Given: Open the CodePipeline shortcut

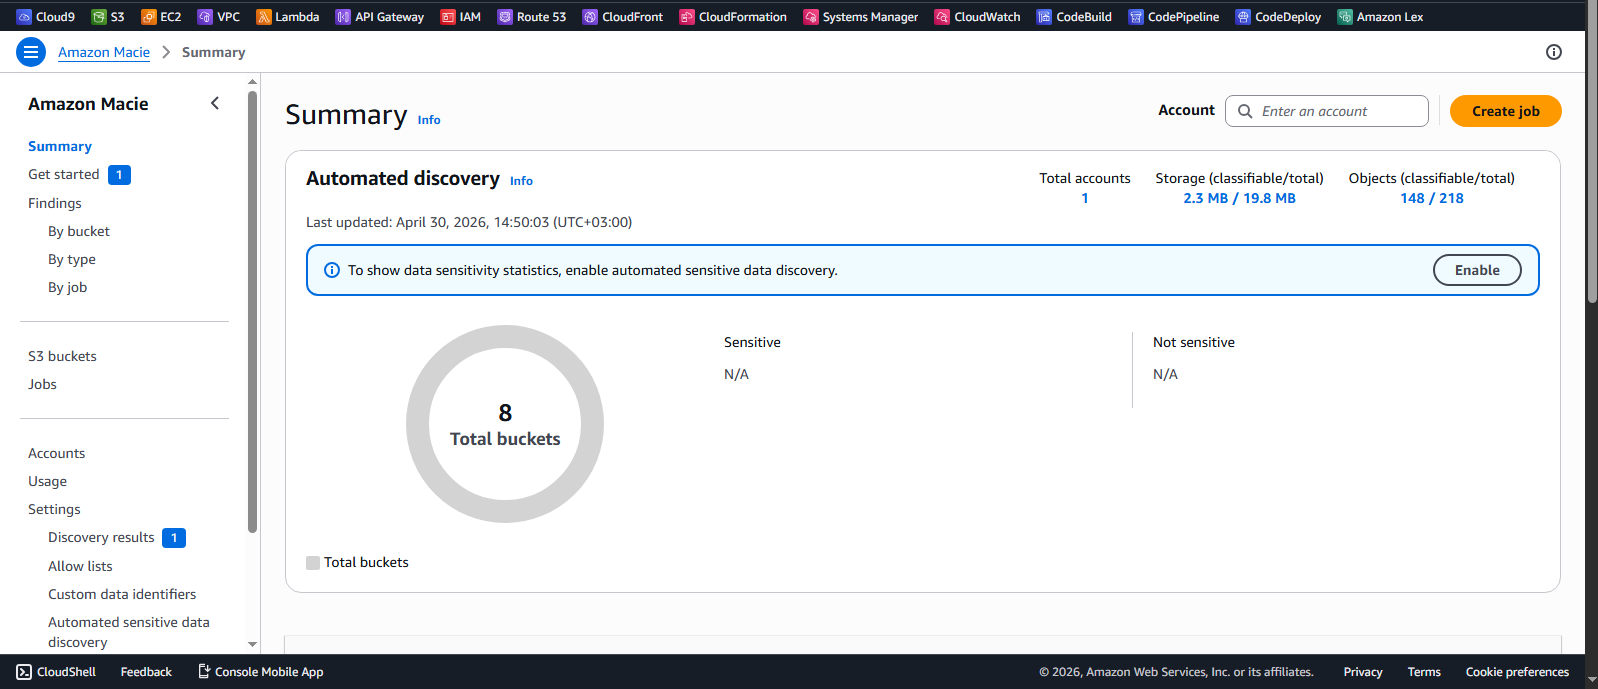Looking at the screenshot, I should pyautogui.click(x=1174, y=16).
